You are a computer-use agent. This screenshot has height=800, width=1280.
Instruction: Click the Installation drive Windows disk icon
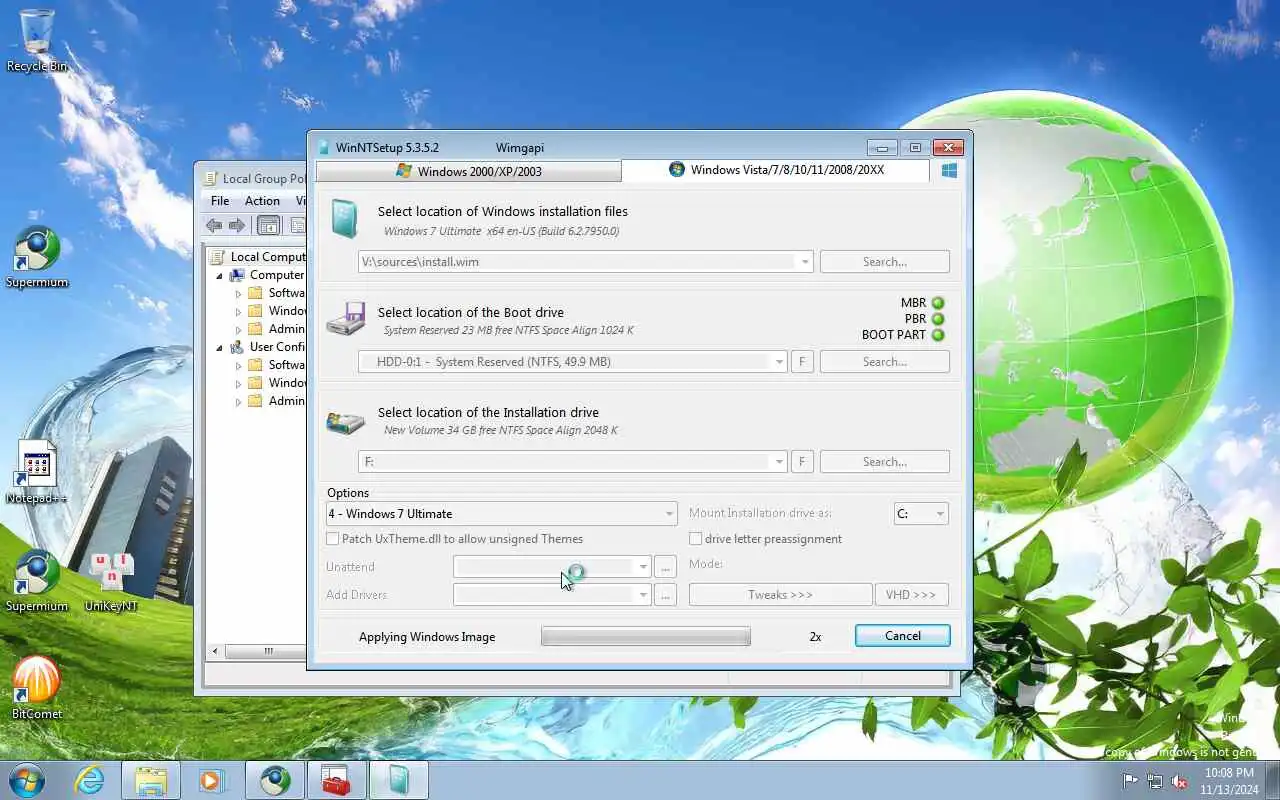346,422
